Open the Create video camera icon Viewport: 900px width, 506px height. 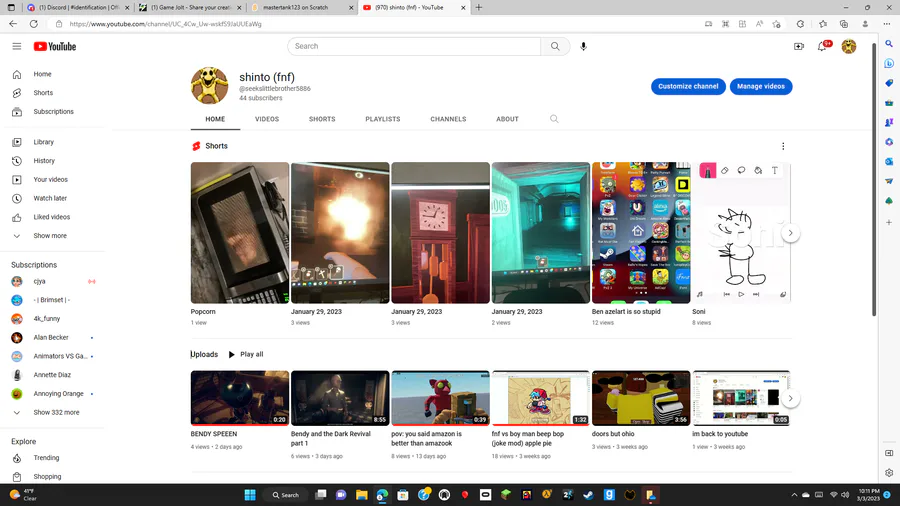pyautogui.click(x=798, y=46)
